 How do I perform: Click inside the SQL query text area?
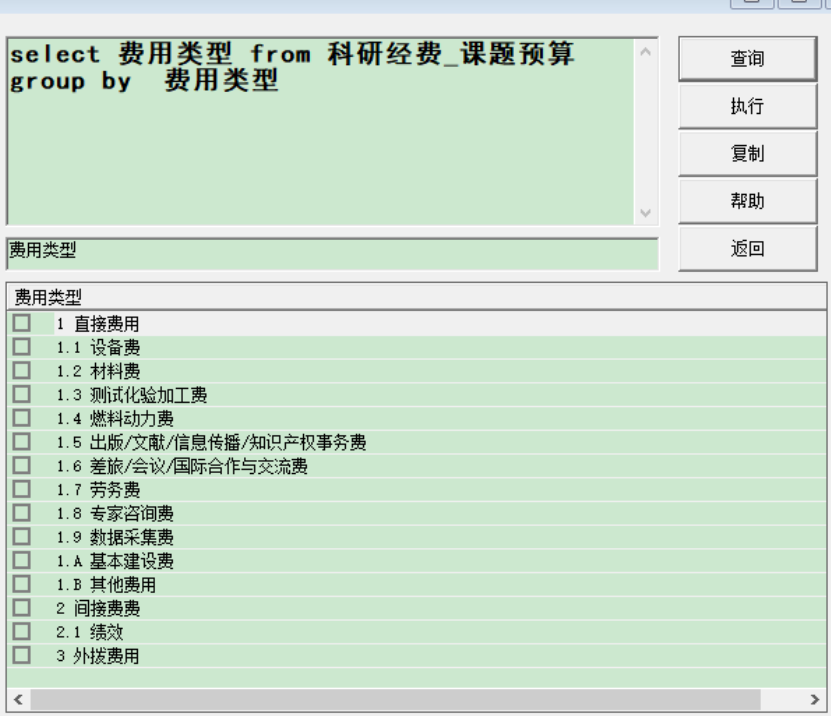coord(321,131)
